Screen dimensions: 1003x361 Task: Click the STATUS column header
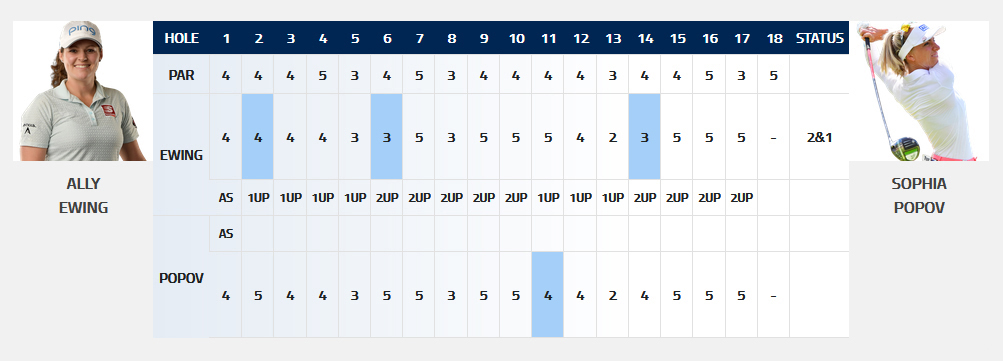[819, 38]
